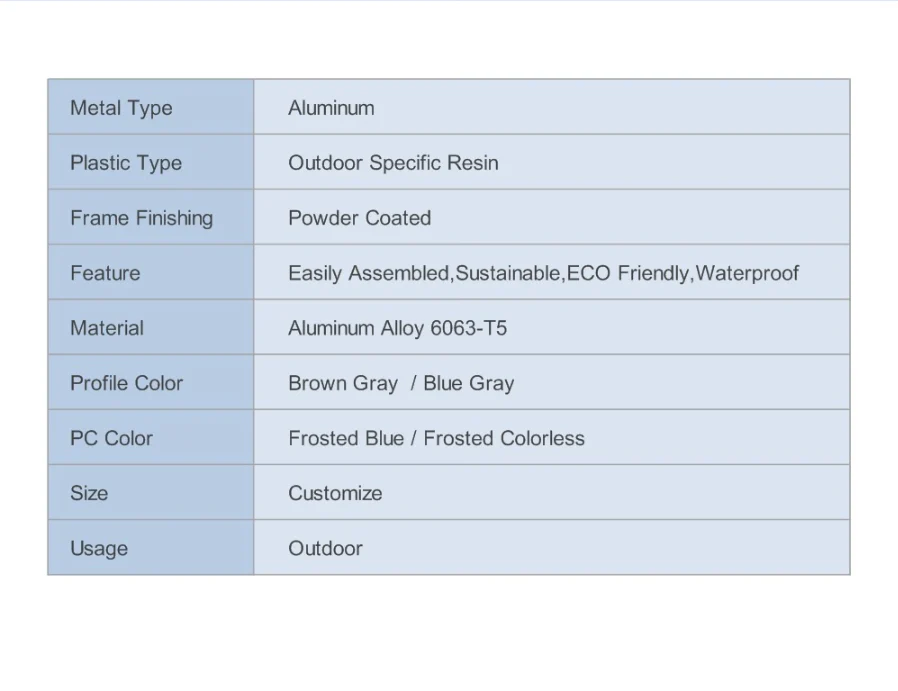Select the Aluminum Alloy 6063-T5 value

(x=397, y=328)
